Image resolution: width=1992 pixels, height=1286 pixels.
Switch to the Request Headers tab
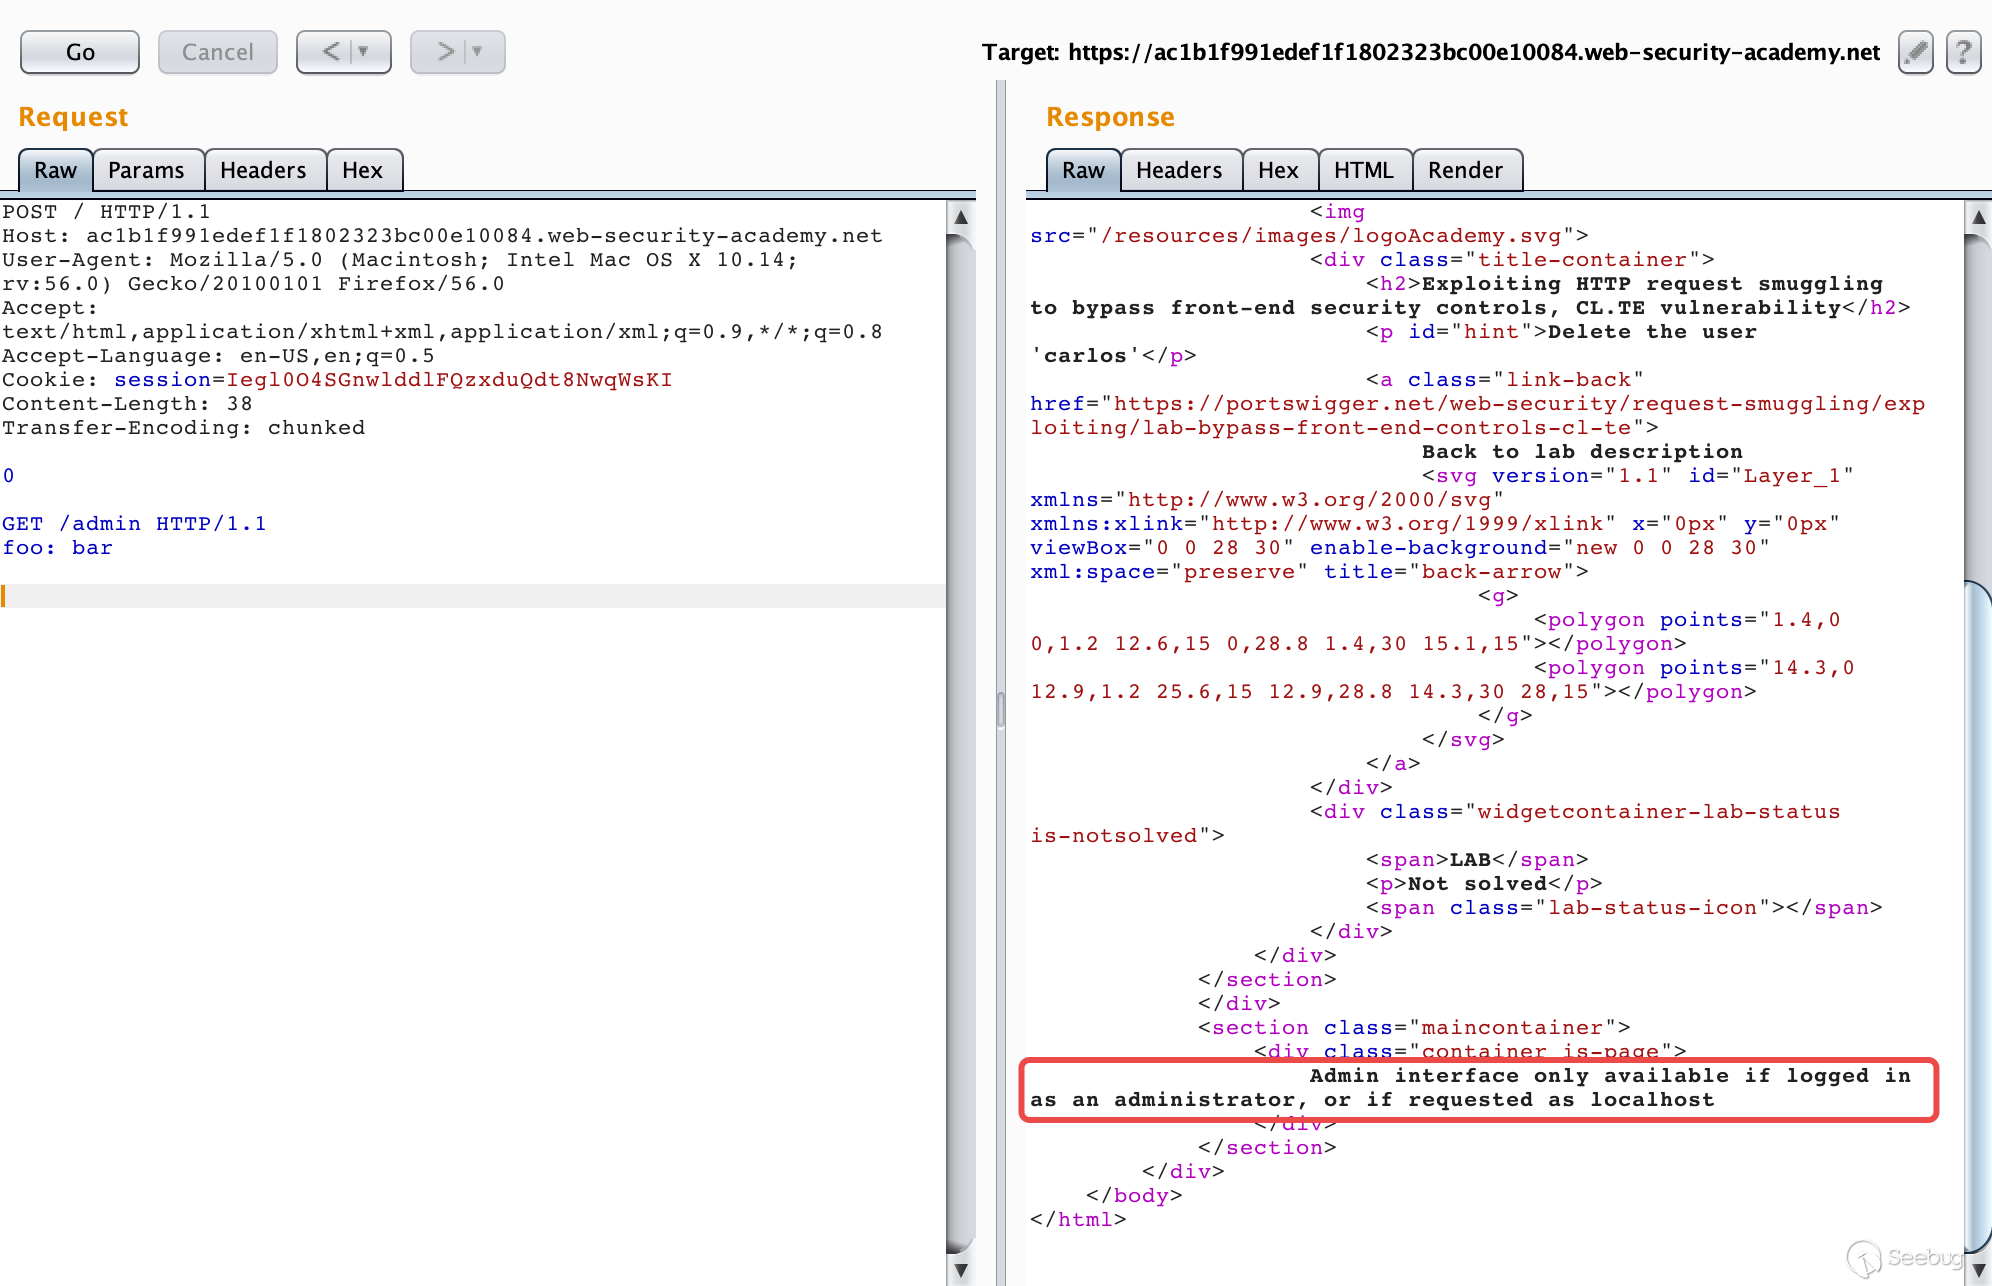[x=263, y=170]
